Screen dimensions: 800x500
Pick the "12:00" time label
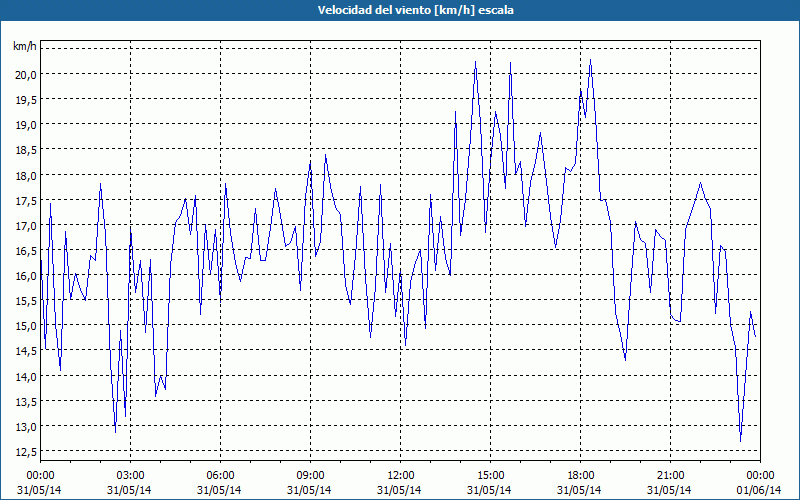[401, 476]
